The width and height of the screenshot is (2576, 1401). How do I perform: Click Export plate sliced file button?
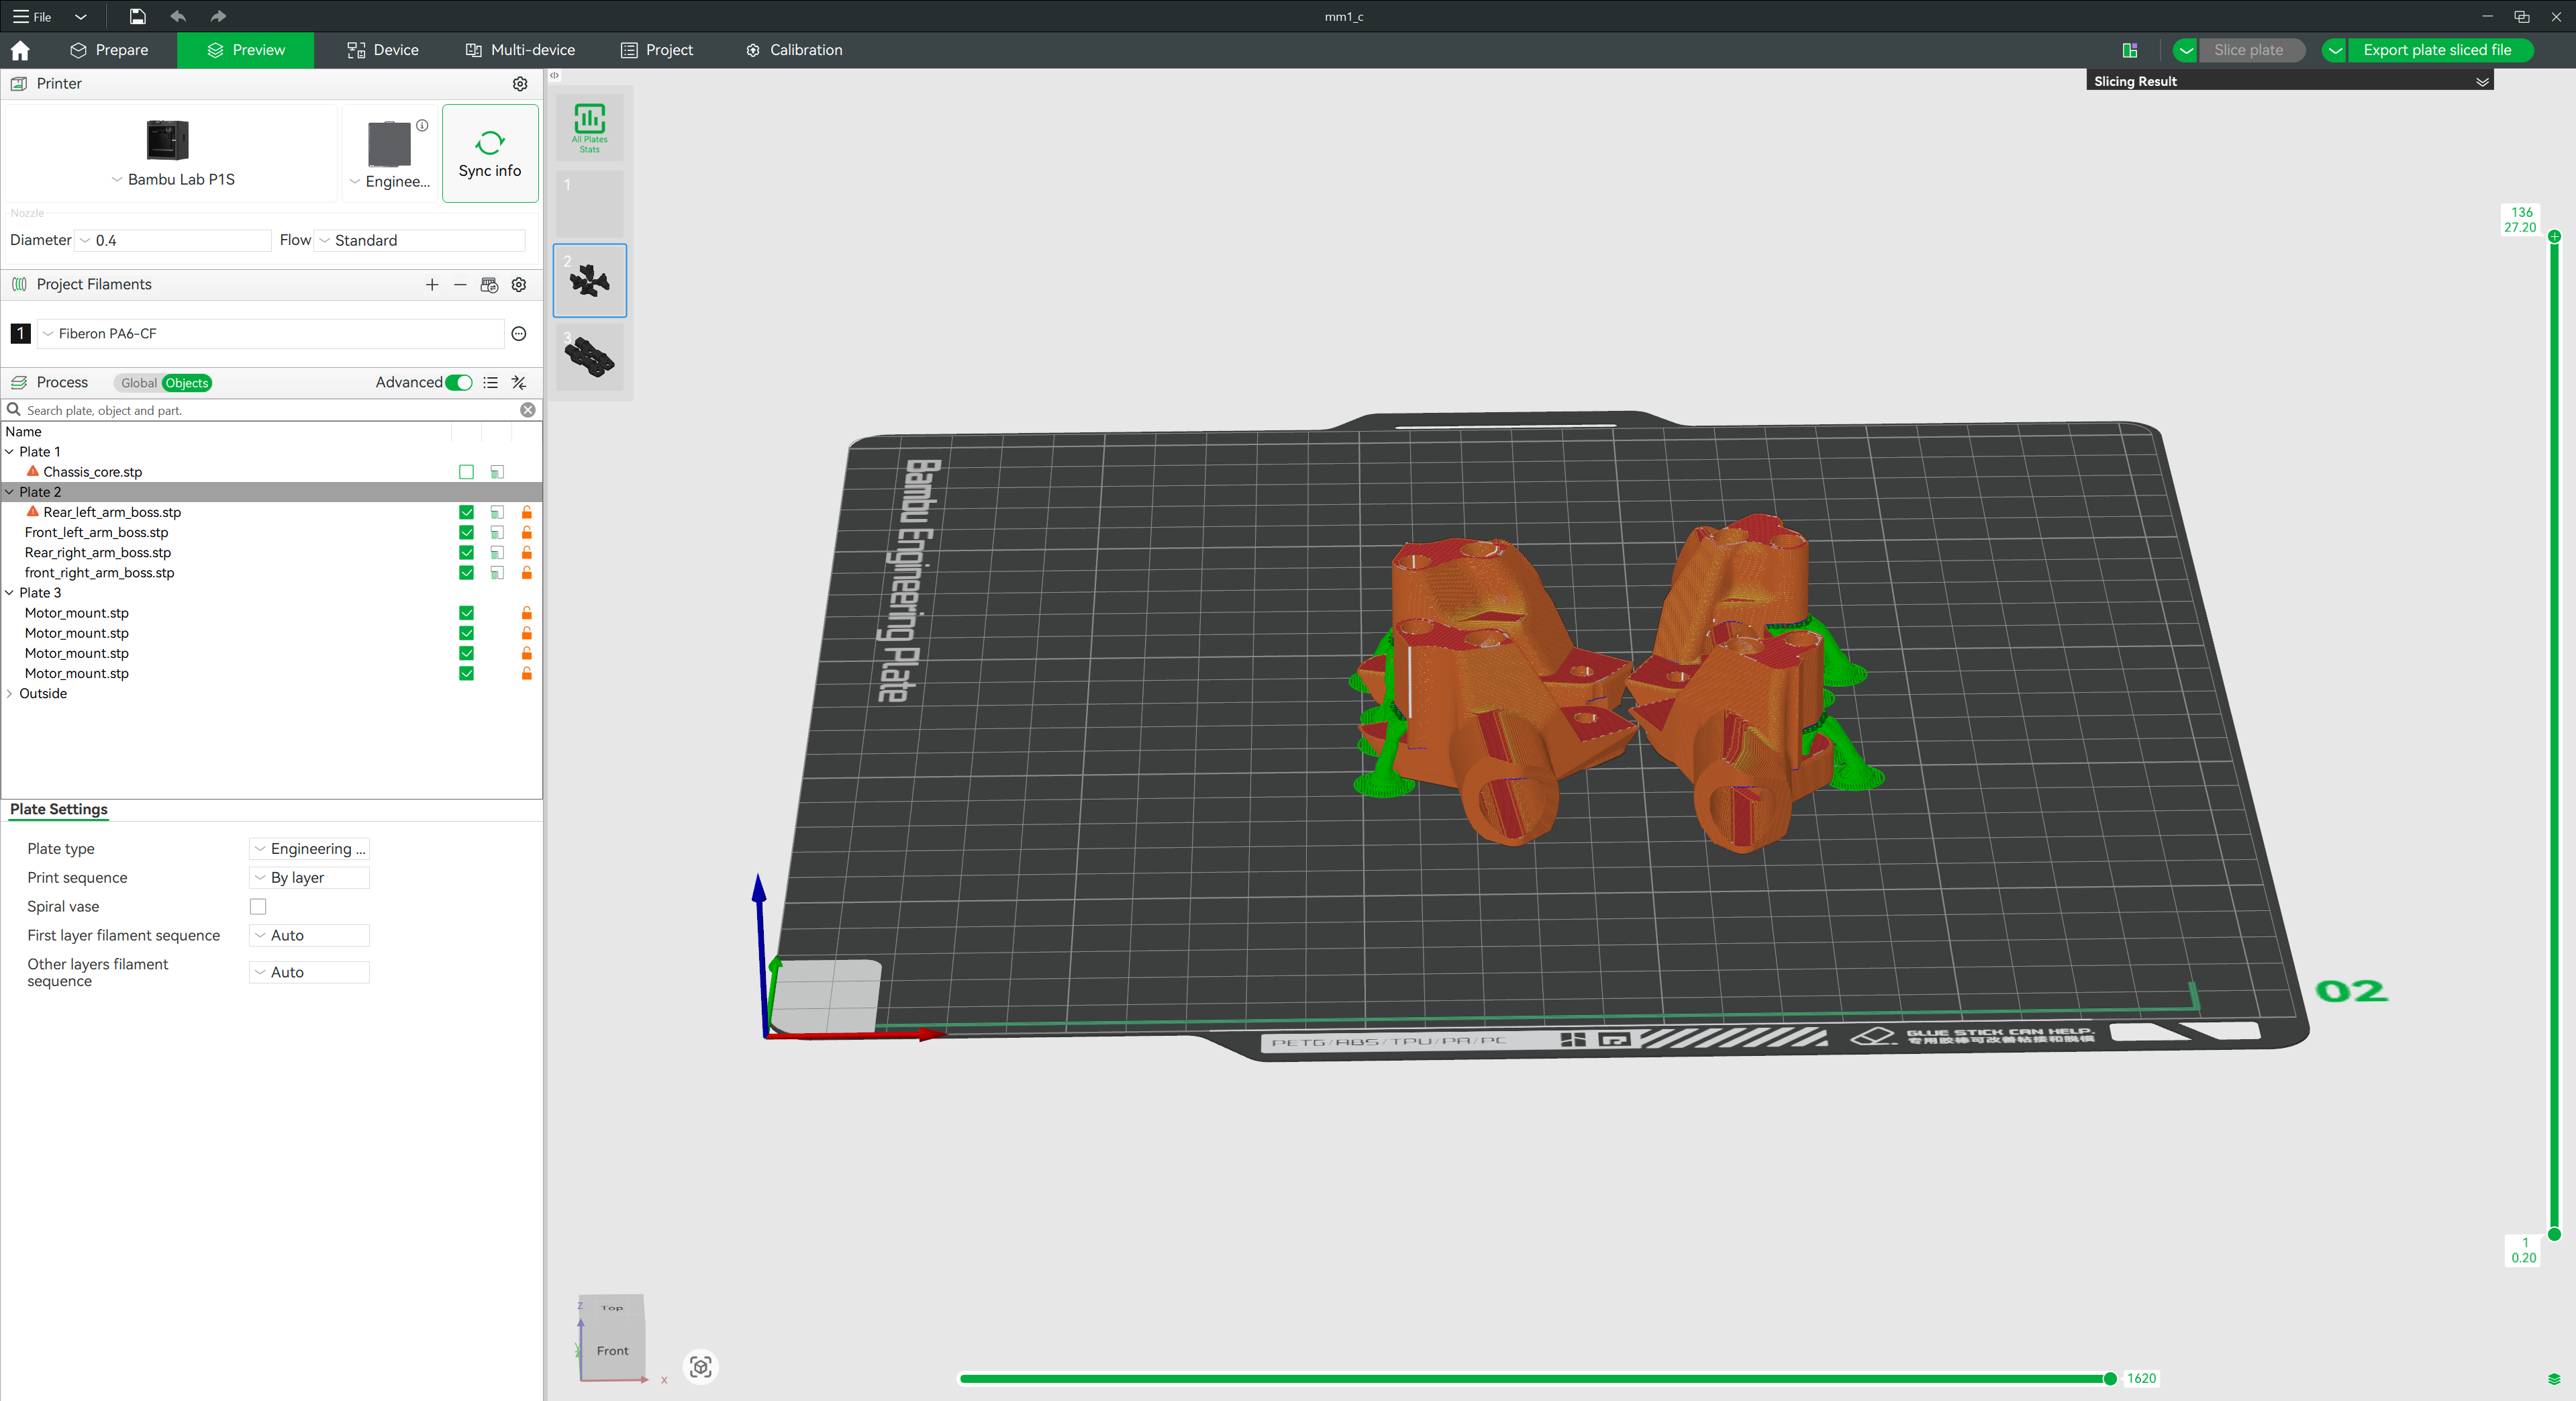point(2436,50)
